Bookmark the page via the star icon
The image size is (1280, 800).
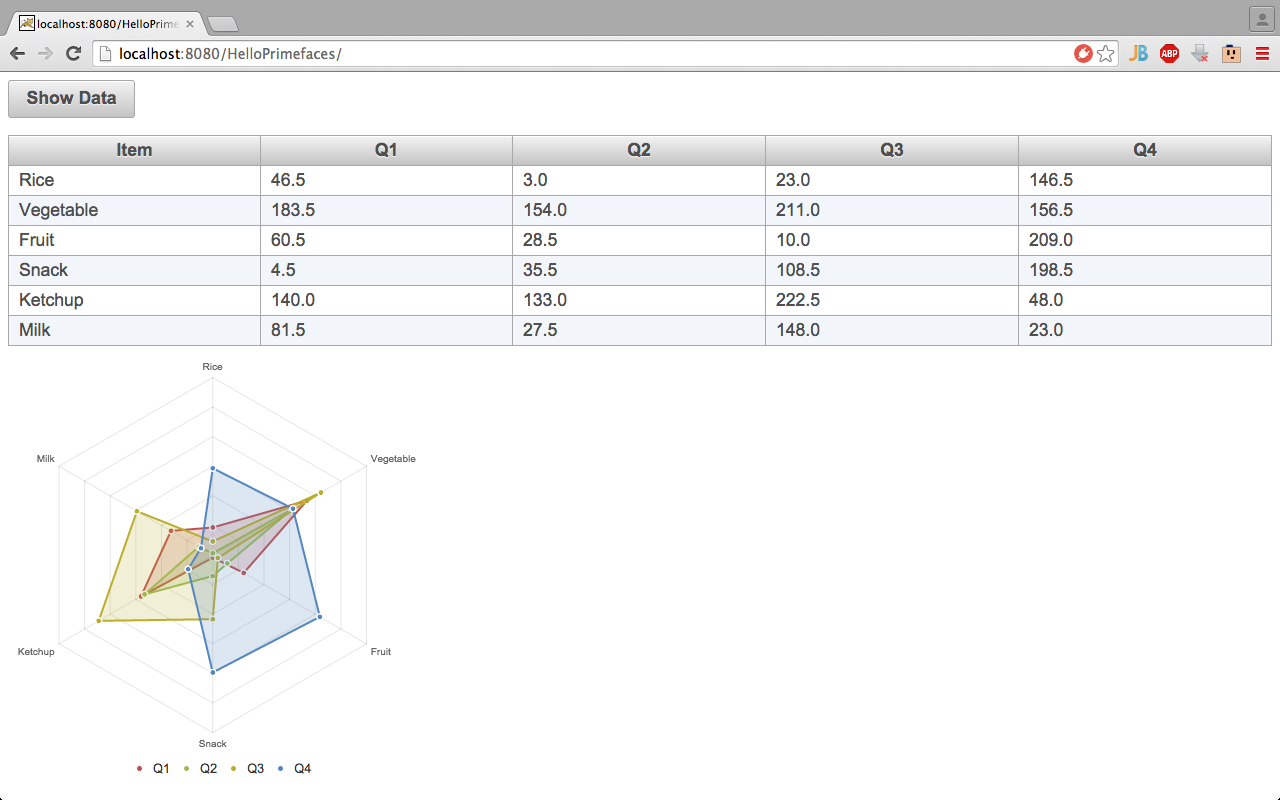coord(1105,53)
